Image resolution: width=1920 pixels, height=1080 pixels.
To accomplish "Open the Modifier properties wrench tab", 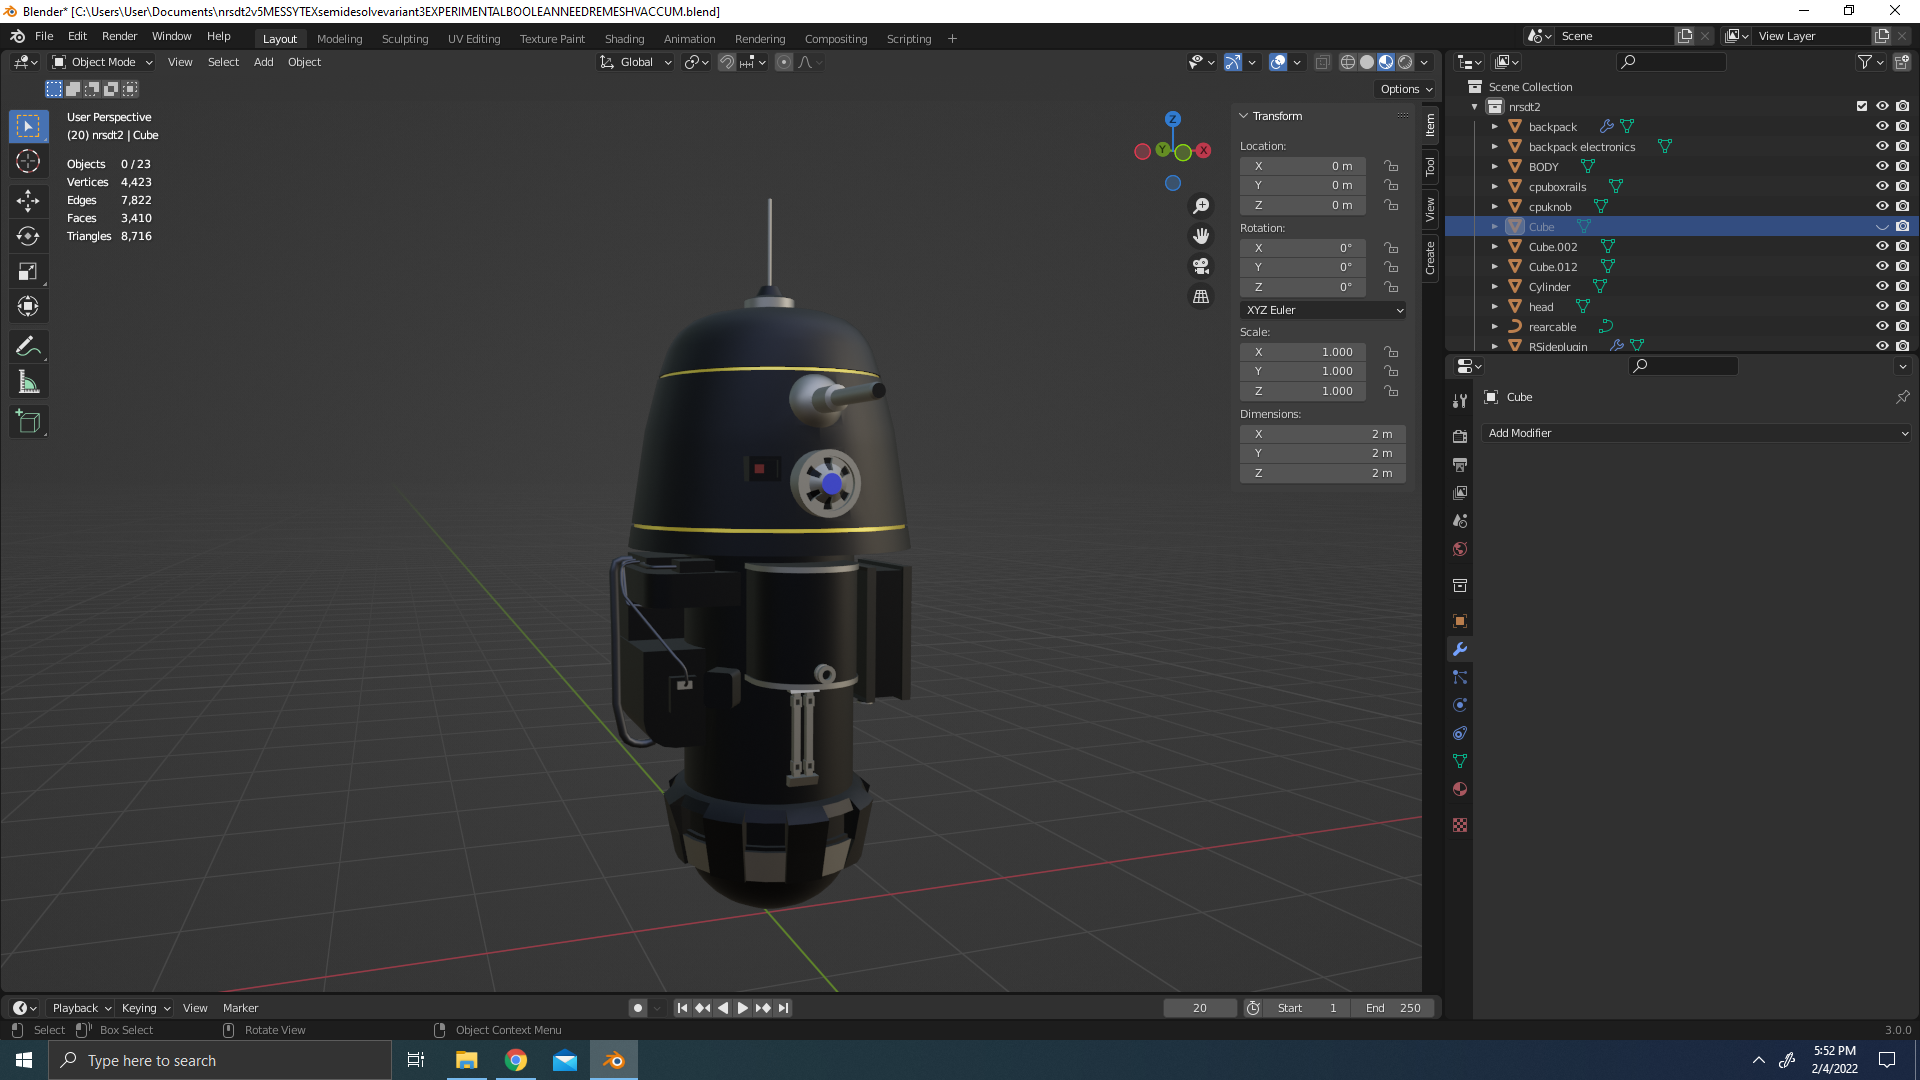I will [1460, 649].
